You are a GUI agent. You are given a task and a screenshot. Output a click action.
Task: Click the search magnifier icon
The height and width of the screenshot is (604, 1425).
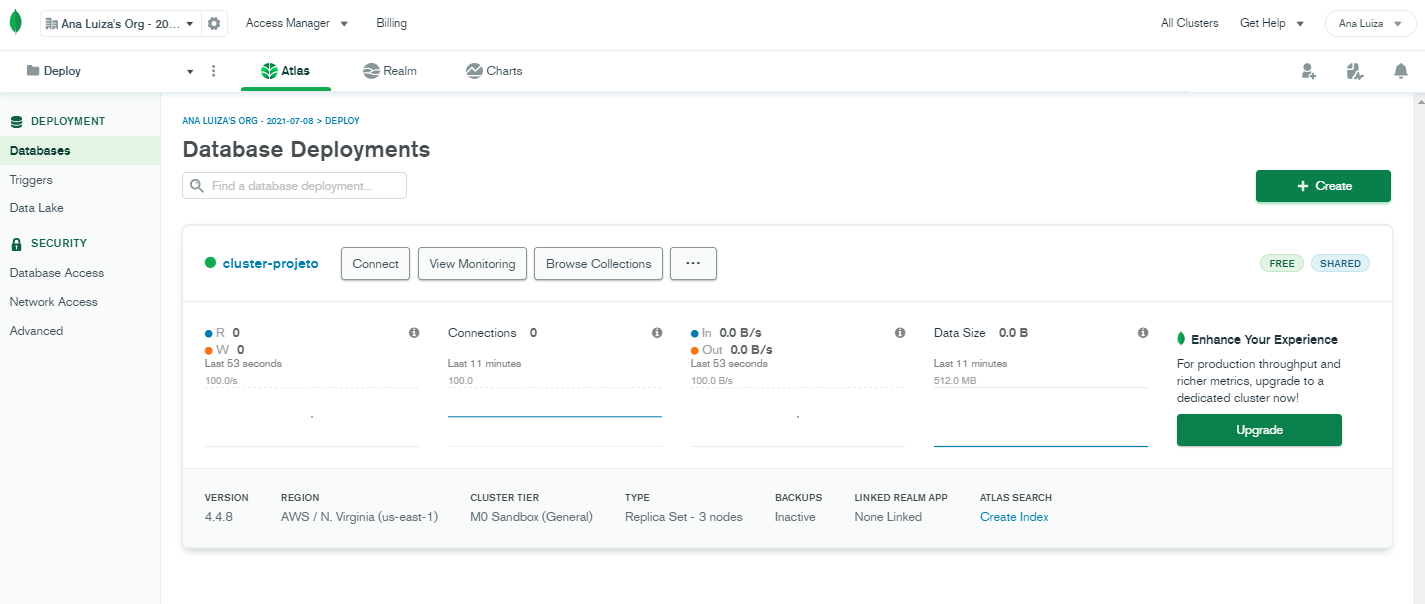coord(197,186)
